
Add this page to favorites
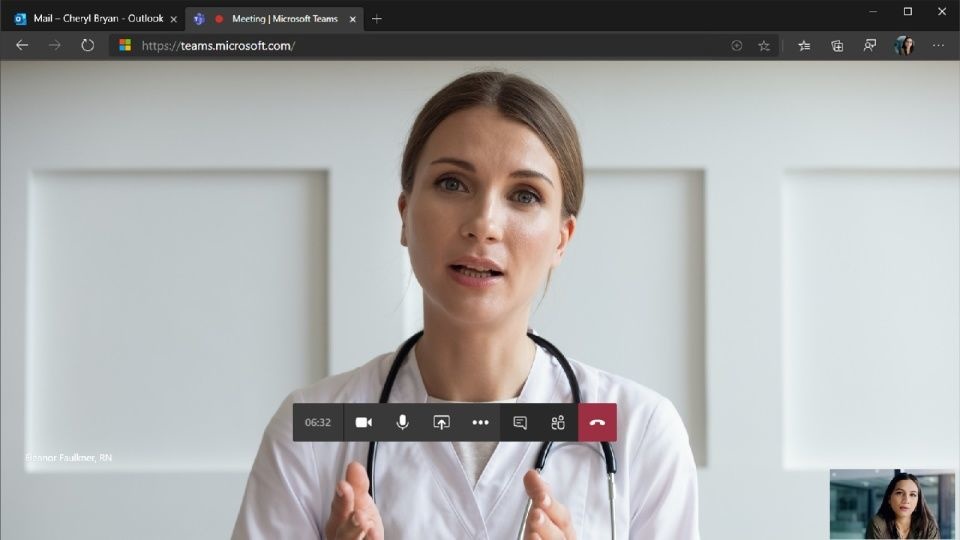click(764, 45)
